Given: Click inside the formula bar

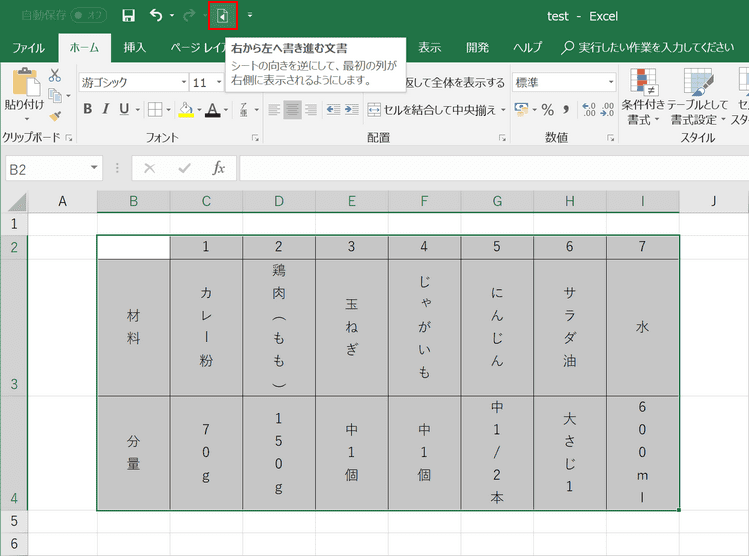Looking at the screenshot, I should click(494, 168).
